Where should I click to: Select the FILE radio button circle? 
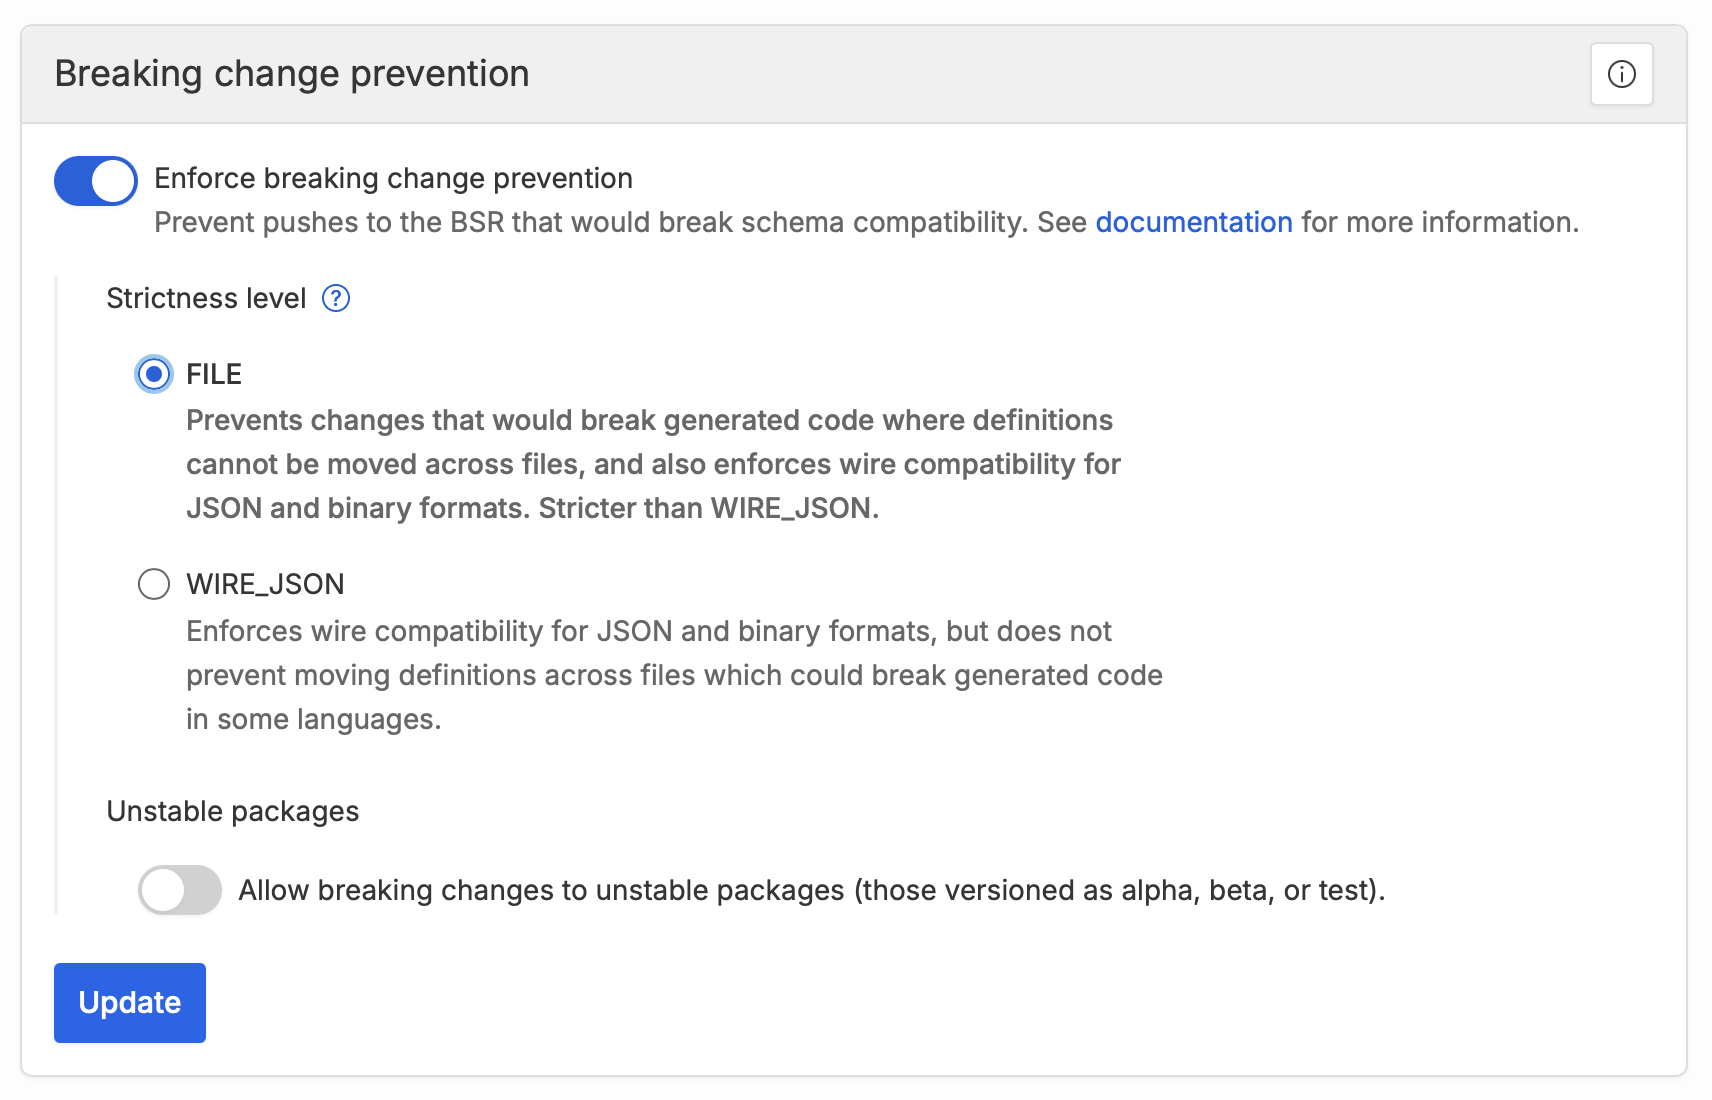pos(154,374)
